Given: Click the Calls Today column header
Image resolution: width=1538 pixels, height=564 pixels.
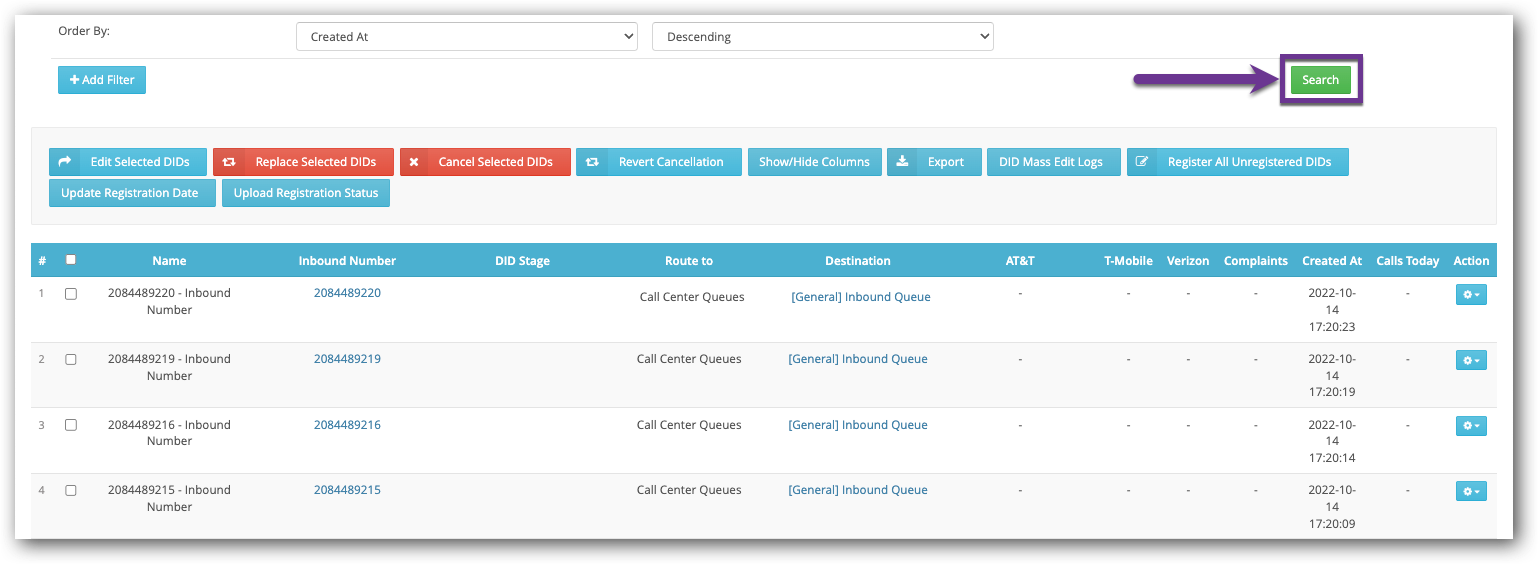Looking at the screenshot, I should coord(1408,261).
